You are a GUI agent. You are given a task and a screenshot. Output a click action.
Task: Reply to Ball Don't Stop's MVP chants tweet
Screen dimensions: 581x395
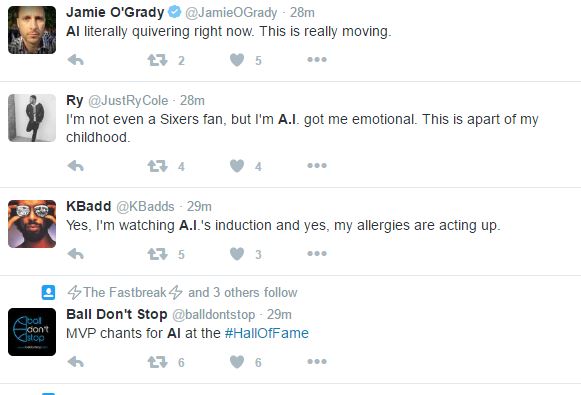[x=76, y=362]
